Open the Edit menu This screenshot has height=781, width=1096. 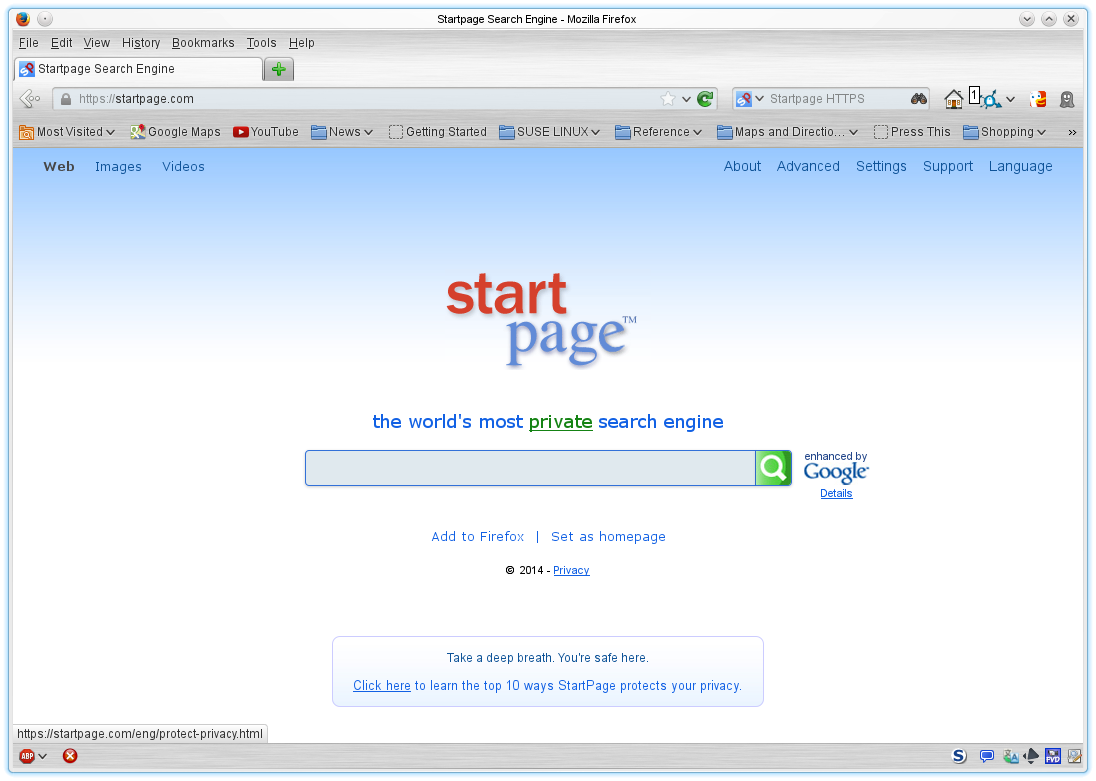[62, 43]
